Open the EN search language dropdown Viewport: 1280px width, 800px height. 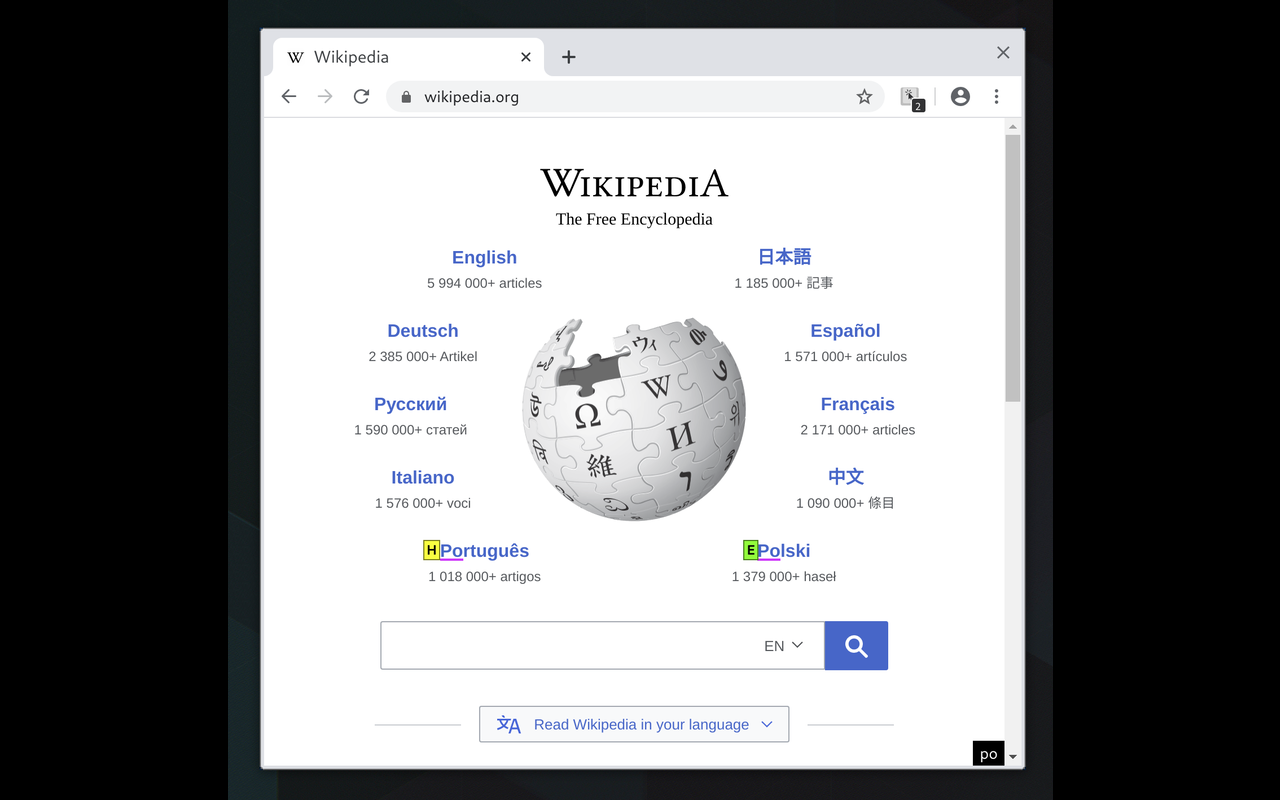coord(783,646)
